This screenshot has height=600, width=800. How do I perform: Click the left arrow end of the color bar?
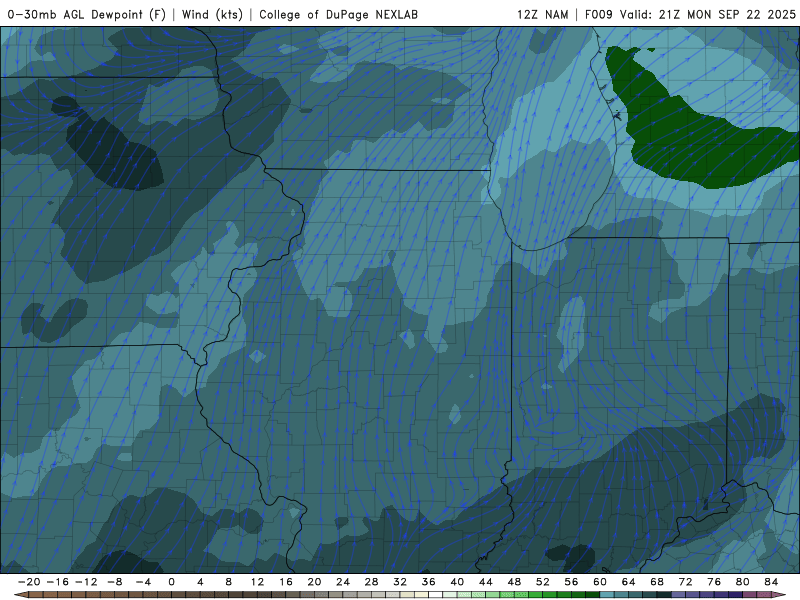click(x=21, y=595)
